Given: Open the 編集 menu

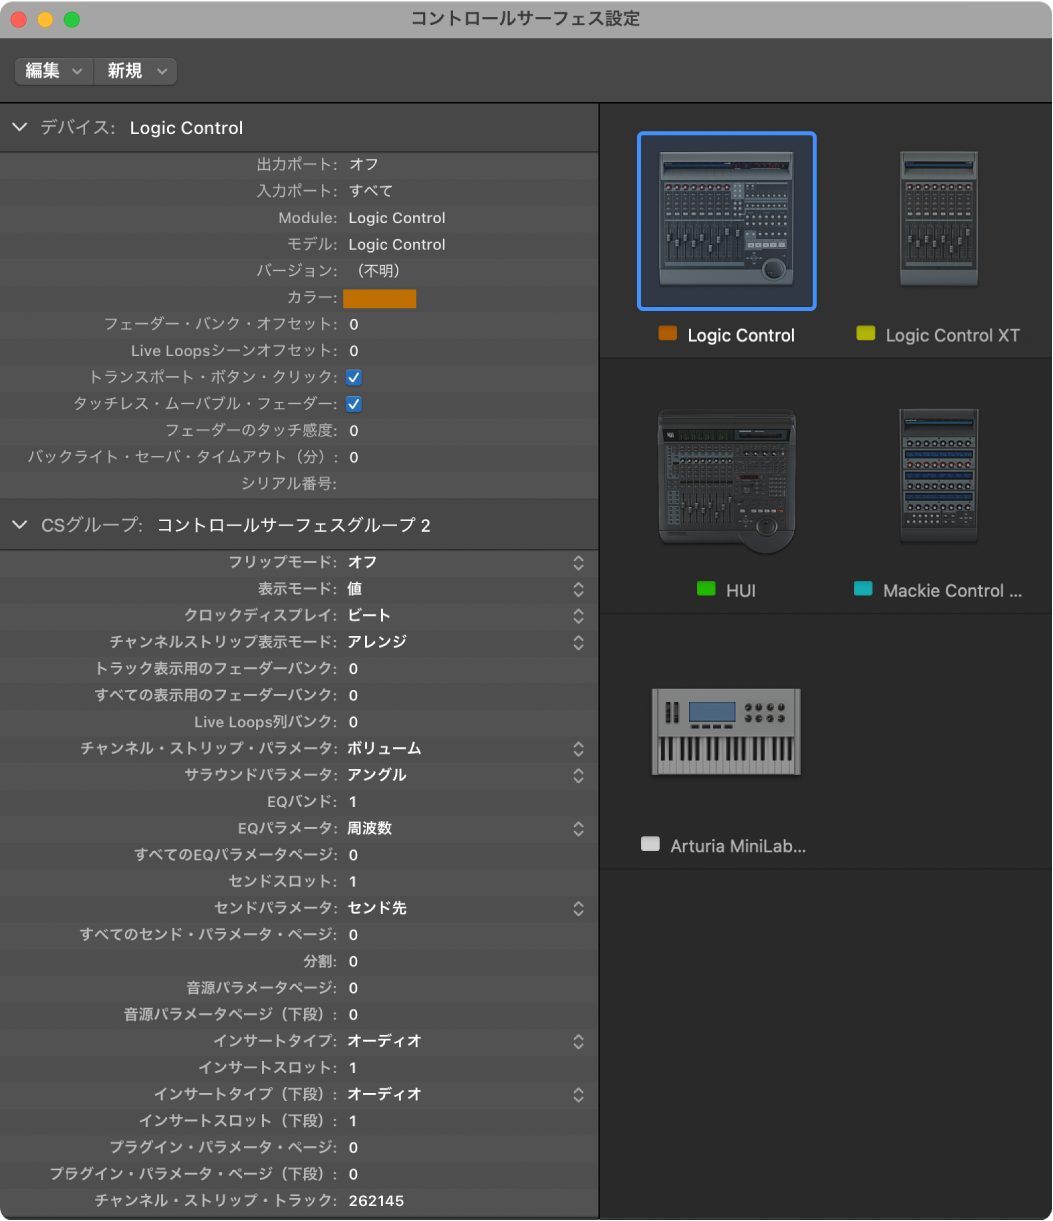Looking at the screenshot, I should point(54,71).
